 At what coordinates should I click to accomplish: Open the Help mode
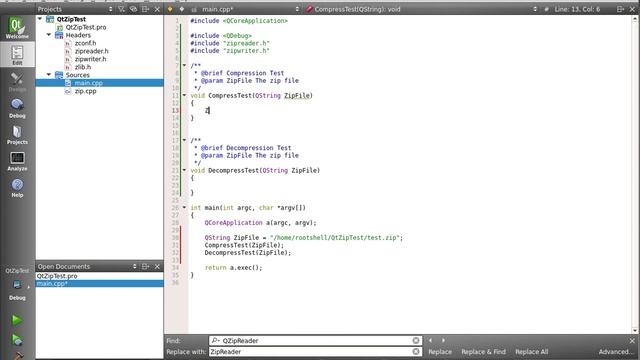click(17, 188)
